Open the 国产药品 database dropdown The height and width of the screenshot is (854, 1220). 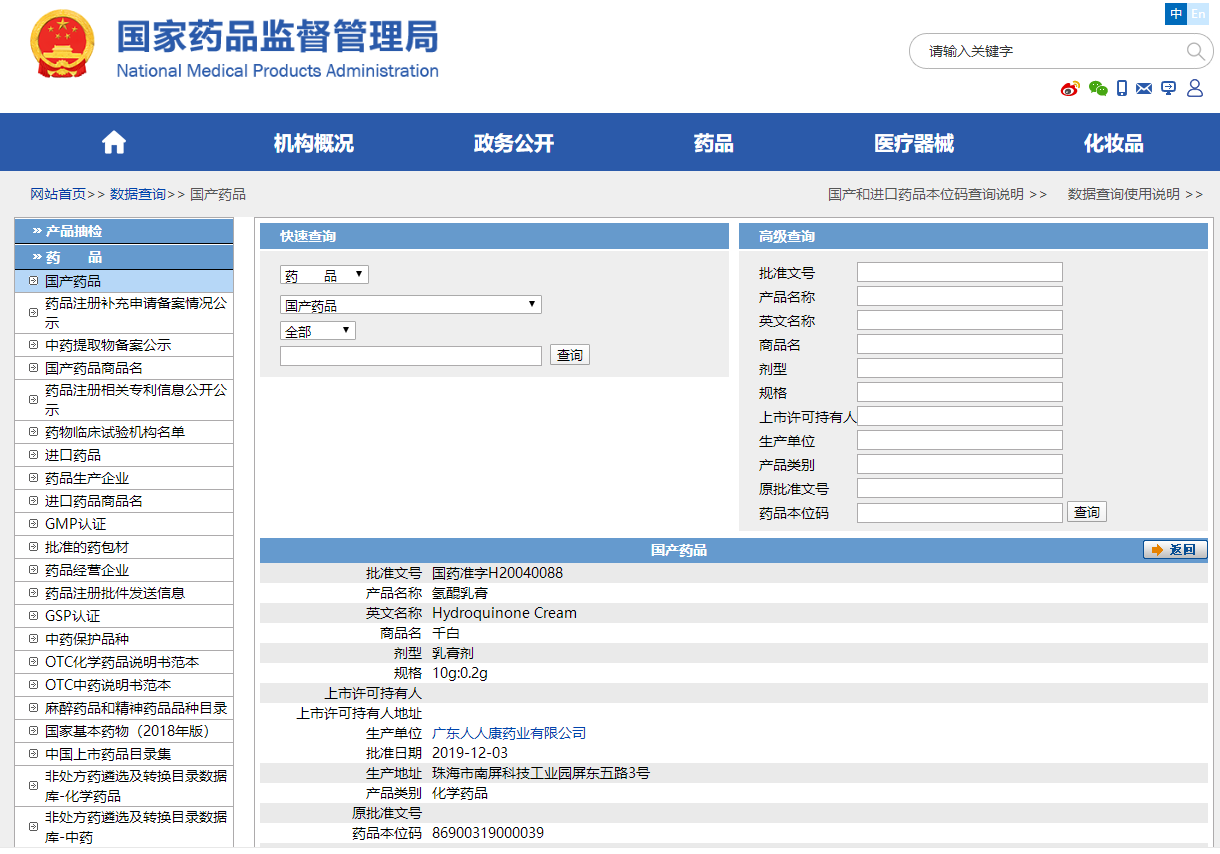point(410,305)
